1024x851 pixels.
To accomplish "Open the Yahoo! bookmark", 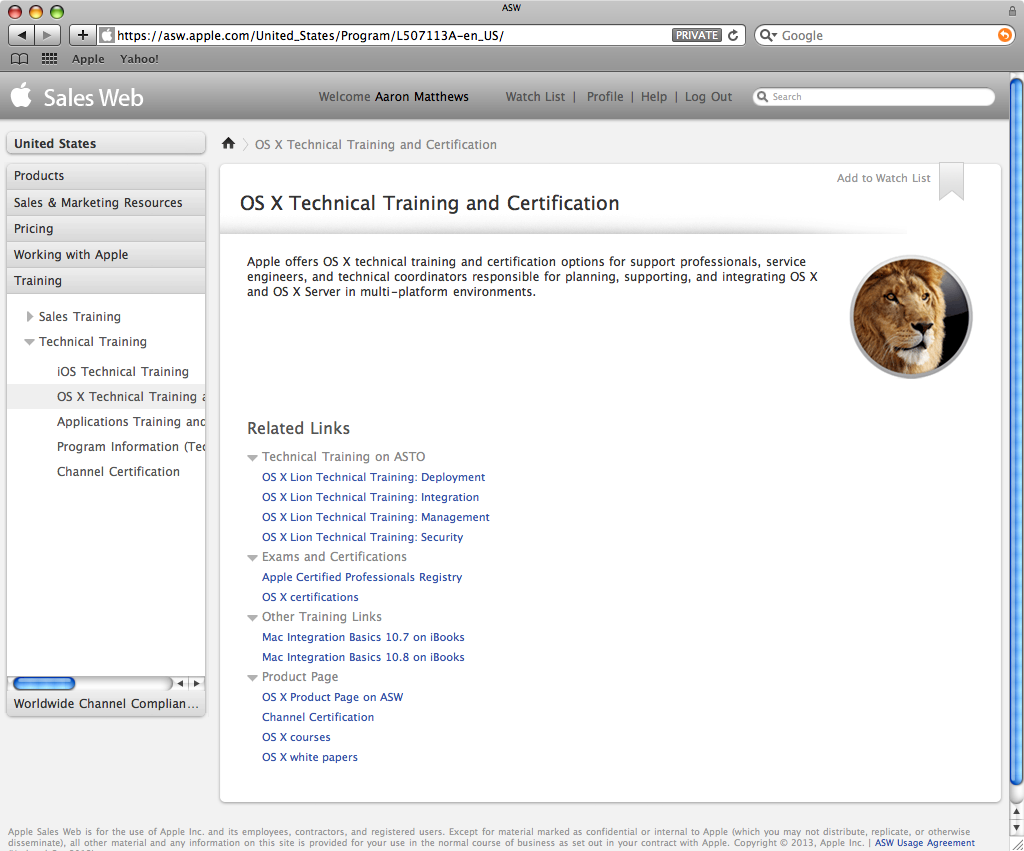I will (139, 59).
